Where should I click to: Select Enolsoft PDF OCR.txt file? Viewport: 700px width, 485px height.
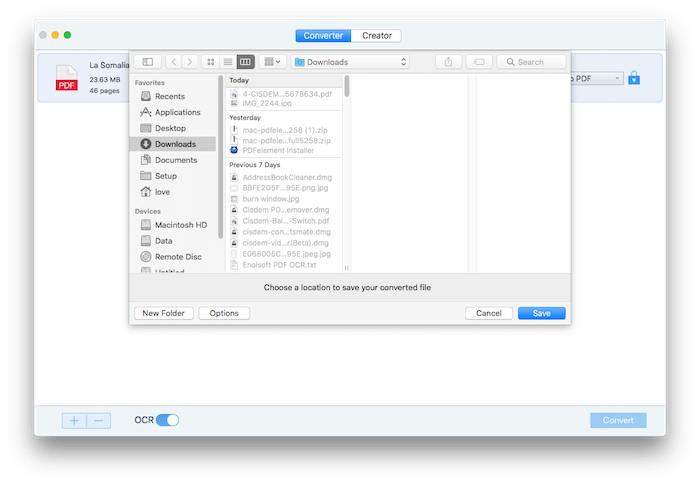pos(284,265)
